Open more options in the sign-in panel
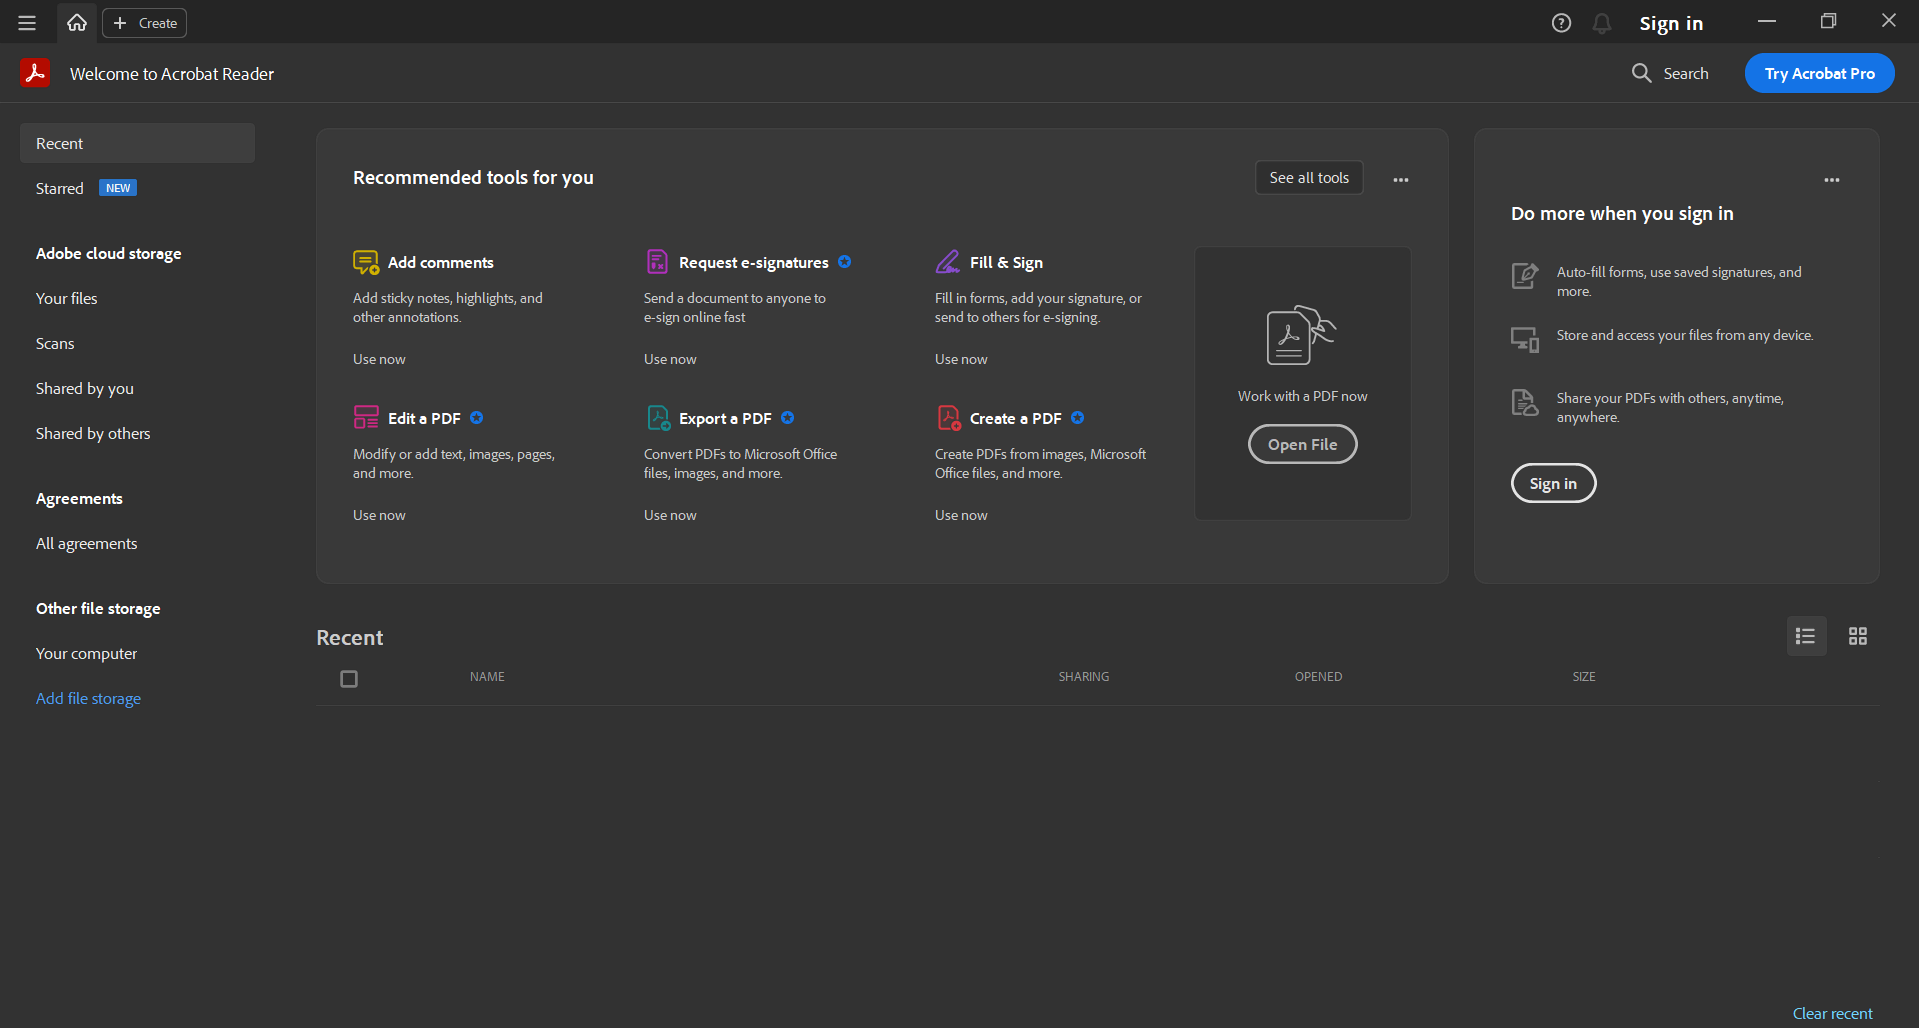The width and height of the screenshot is (1919, 1028). click(1831, 179)
